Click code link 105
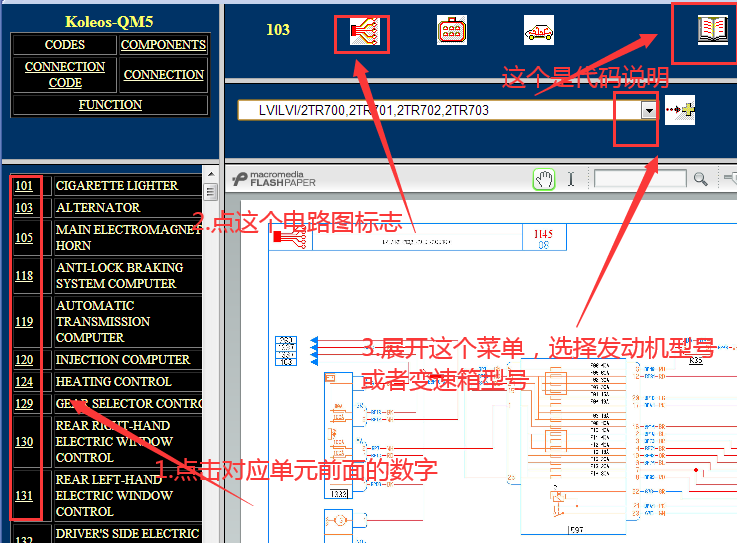The image size is (737, 543). [x=24, y=237]
